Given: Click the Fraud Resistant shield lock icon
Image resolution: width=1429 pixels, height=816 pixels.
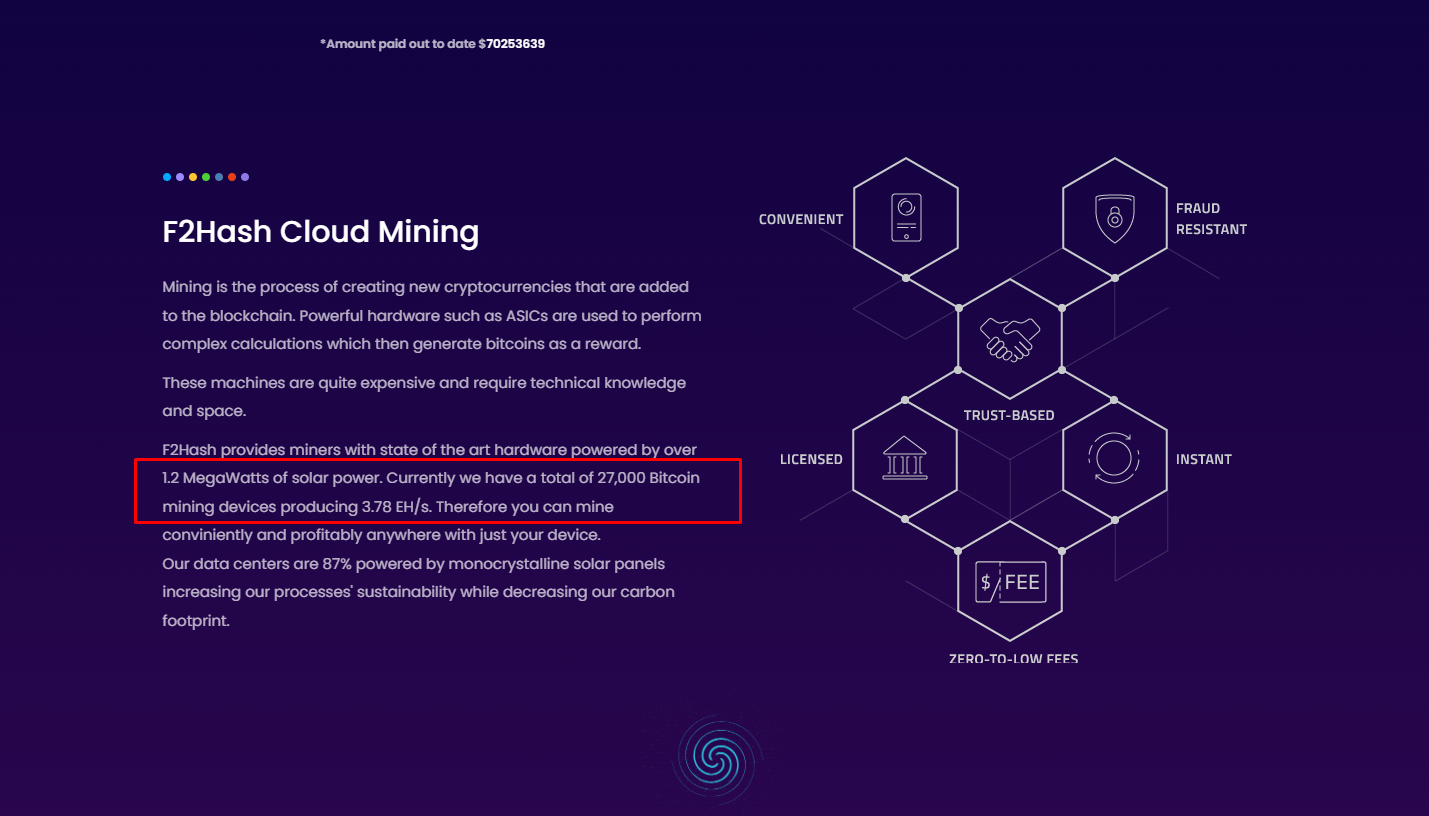Looking at the screenshot, I should pos(1115,217).
